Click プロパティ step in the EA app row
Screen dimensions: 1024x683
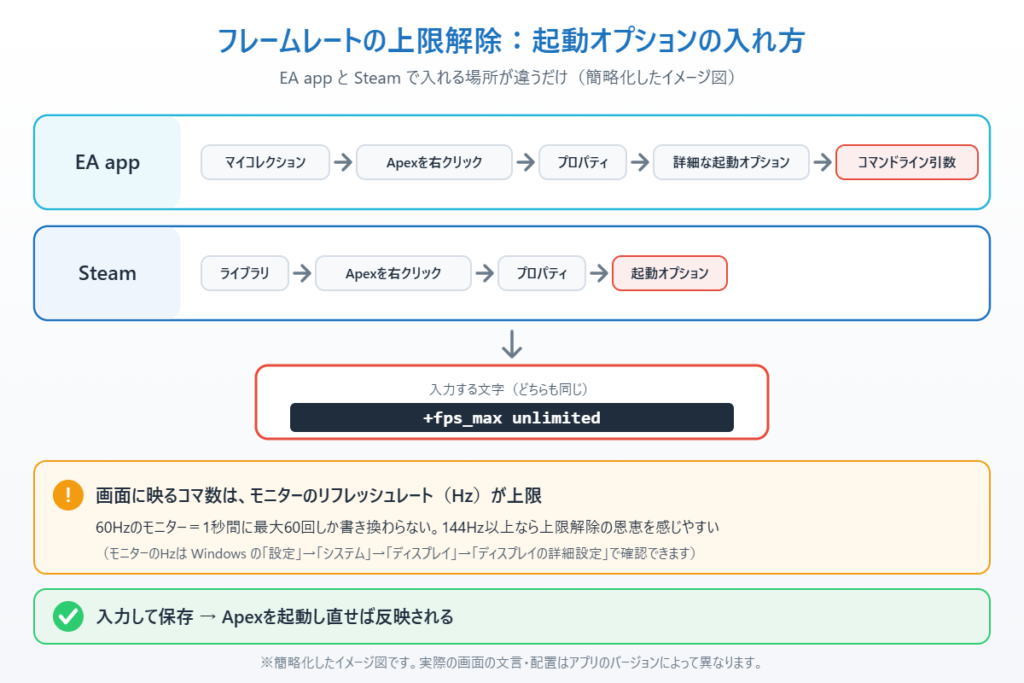tap(583, 162)
